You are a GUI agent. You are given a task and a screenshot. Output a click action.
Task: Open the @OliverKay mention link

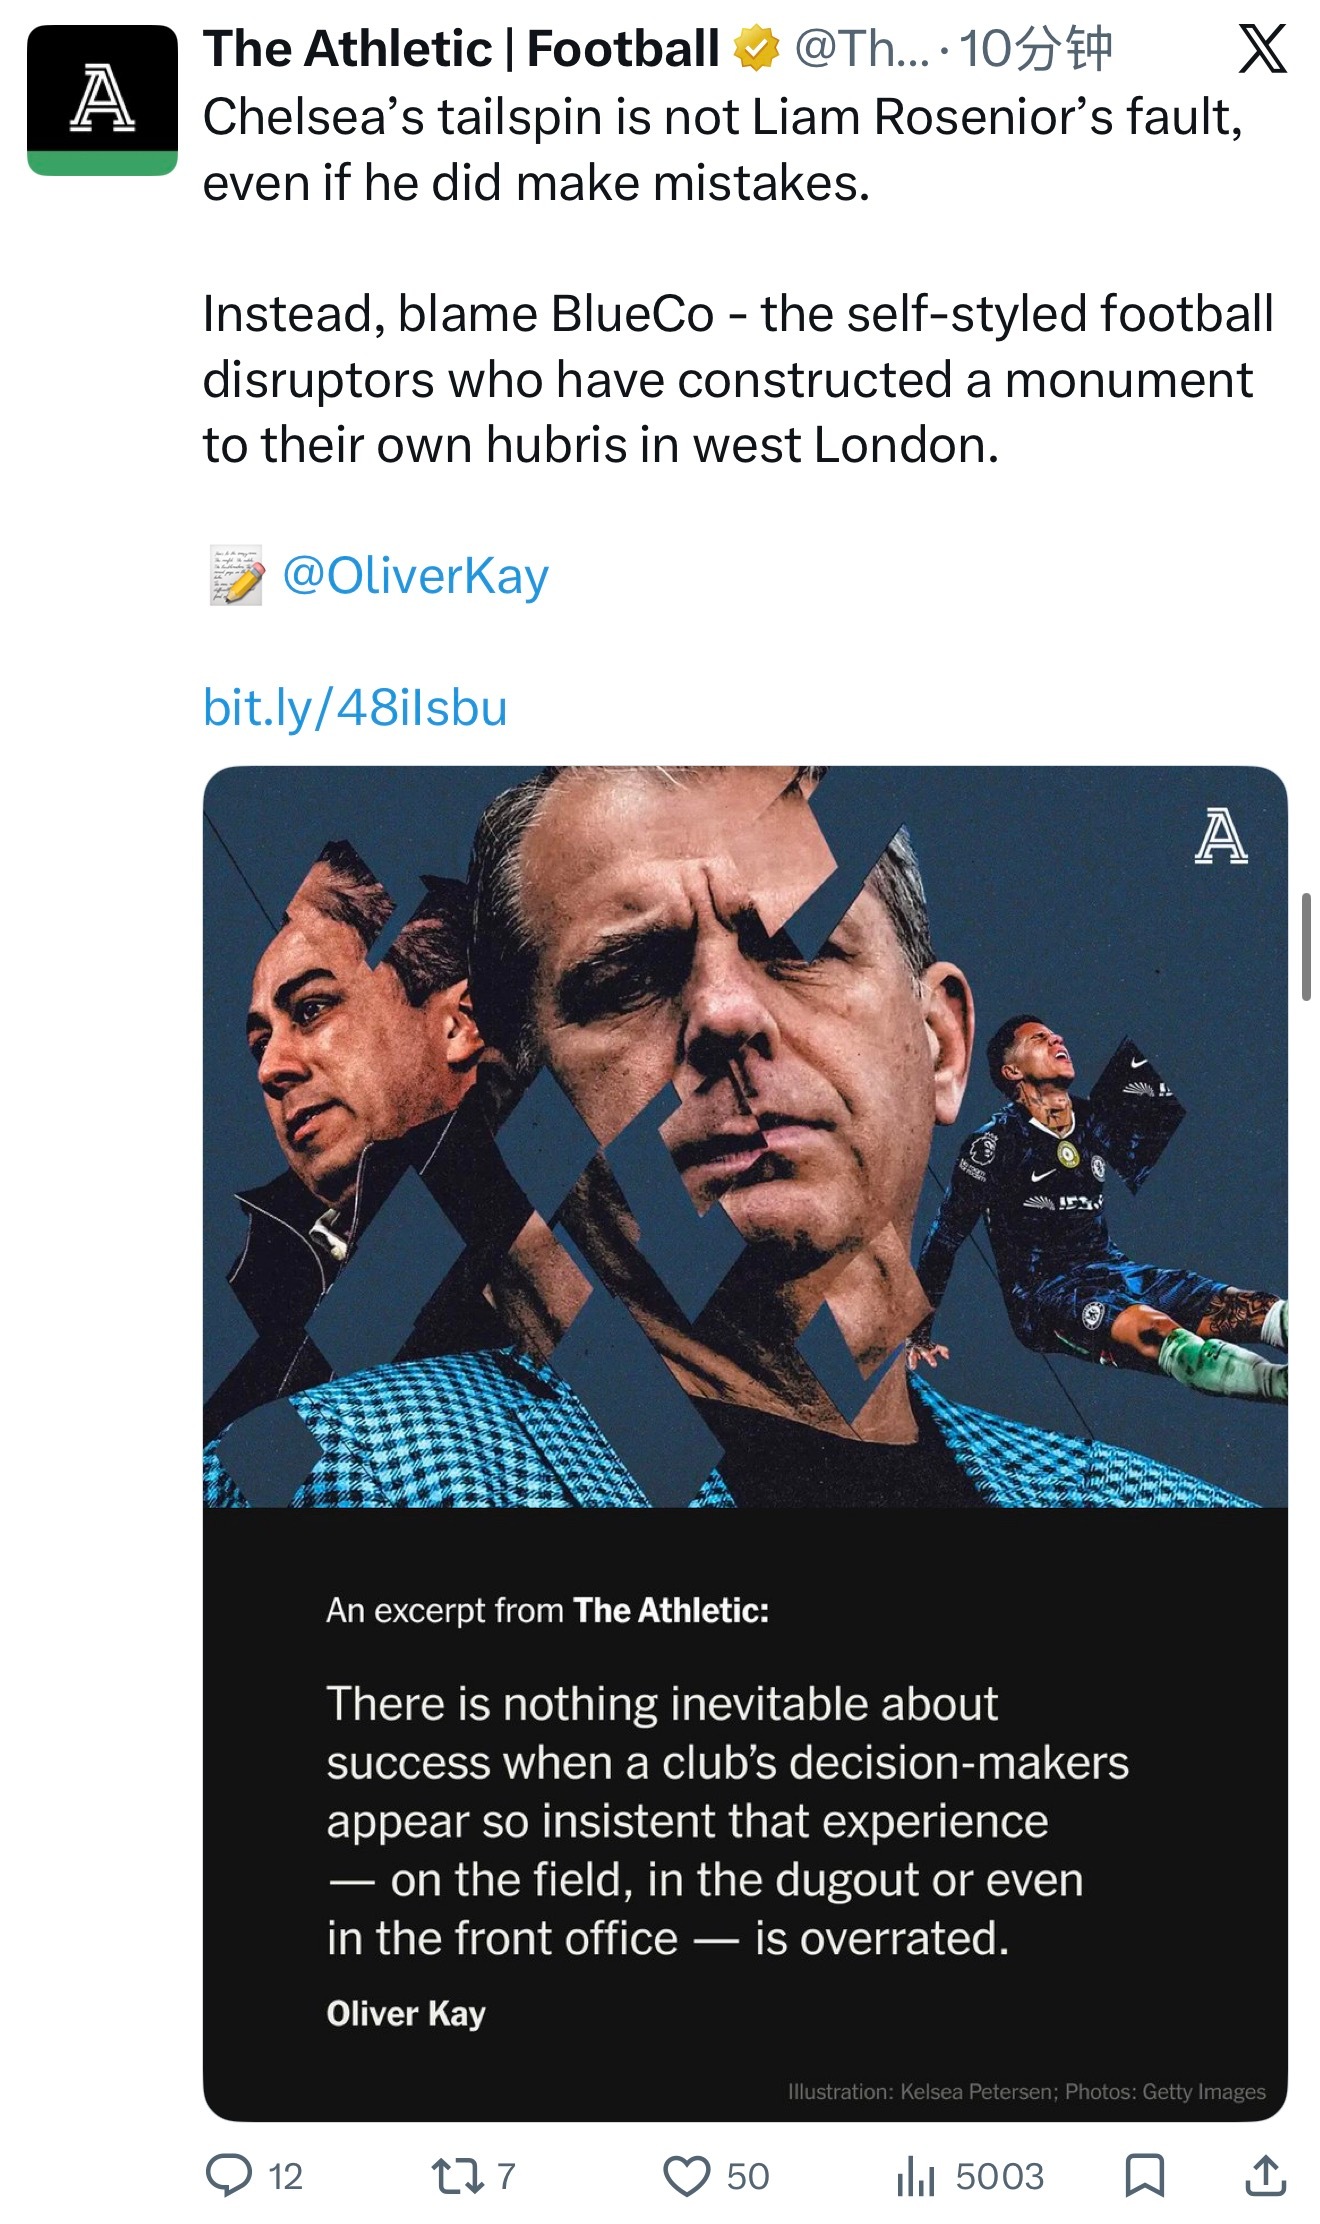415,576
